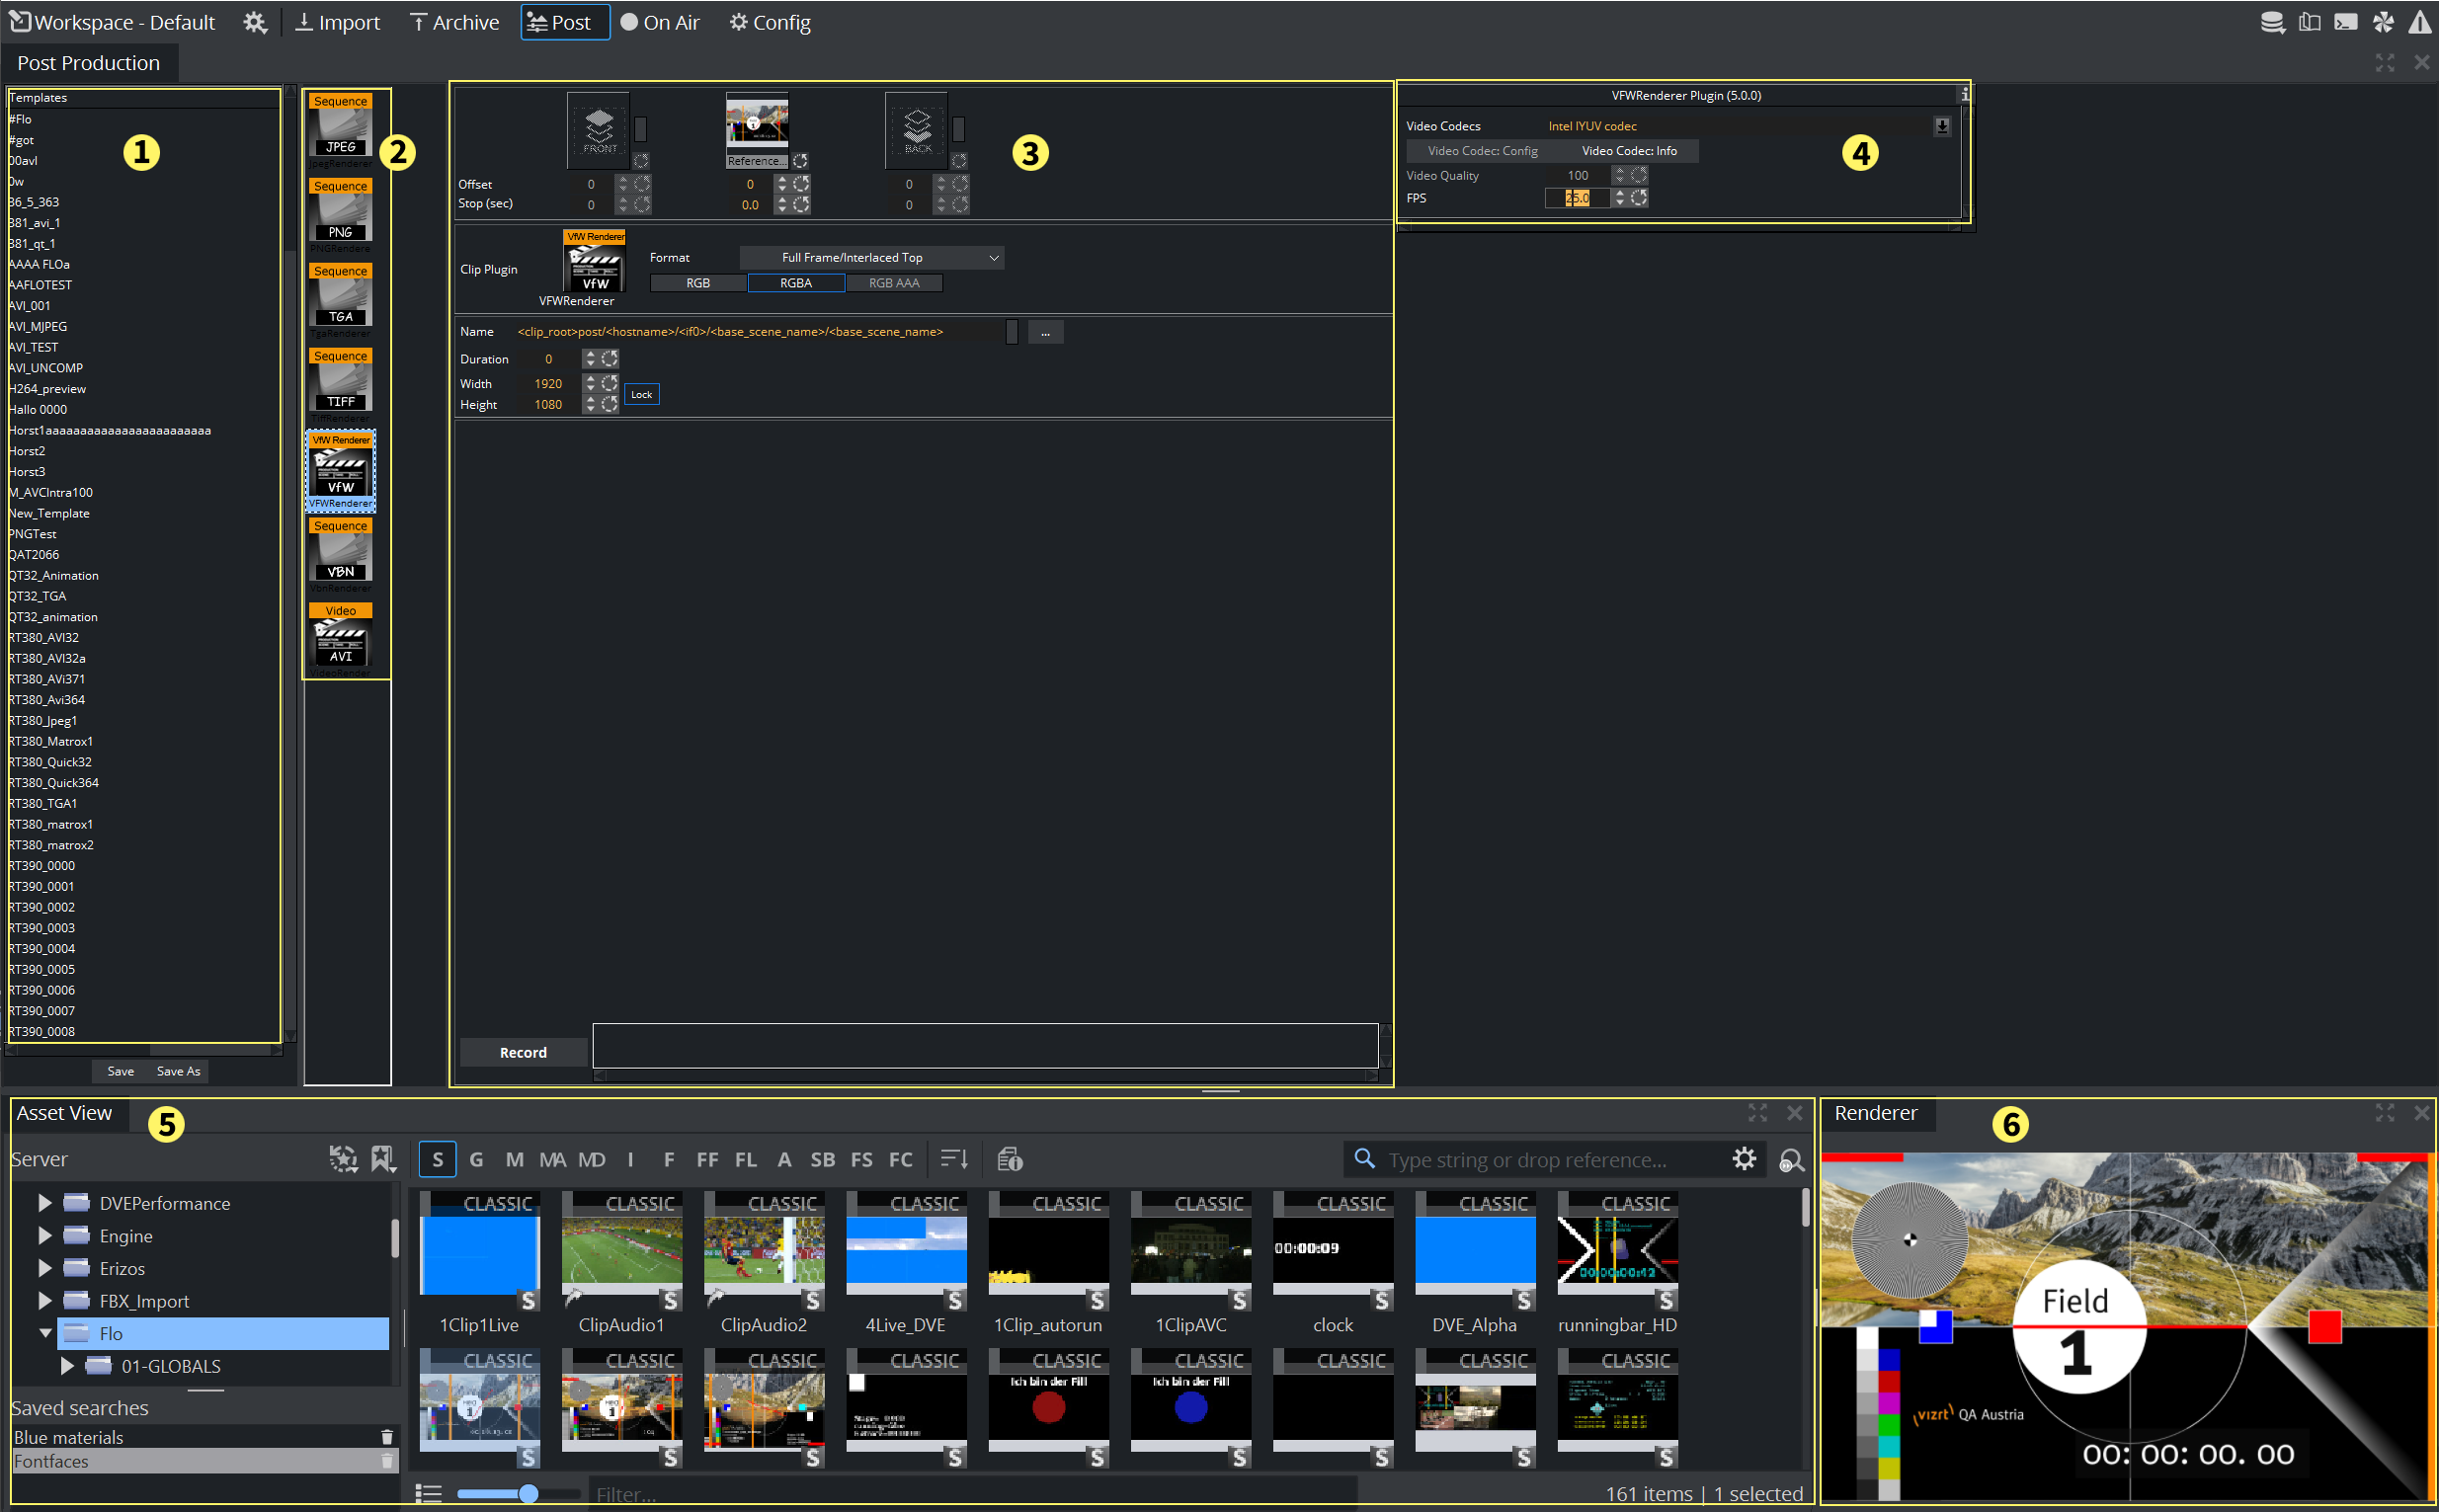
Task: Click the Record button
Action: [523, 1052]
